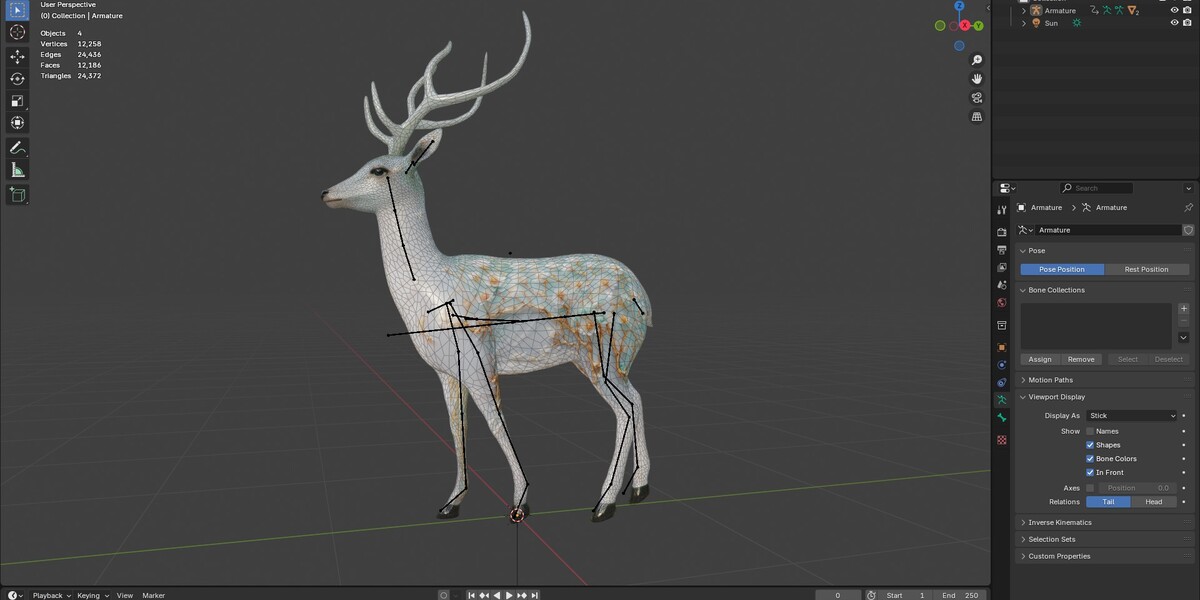
Task: Activate the Rotate tool
Action: (x=17, y=79)
